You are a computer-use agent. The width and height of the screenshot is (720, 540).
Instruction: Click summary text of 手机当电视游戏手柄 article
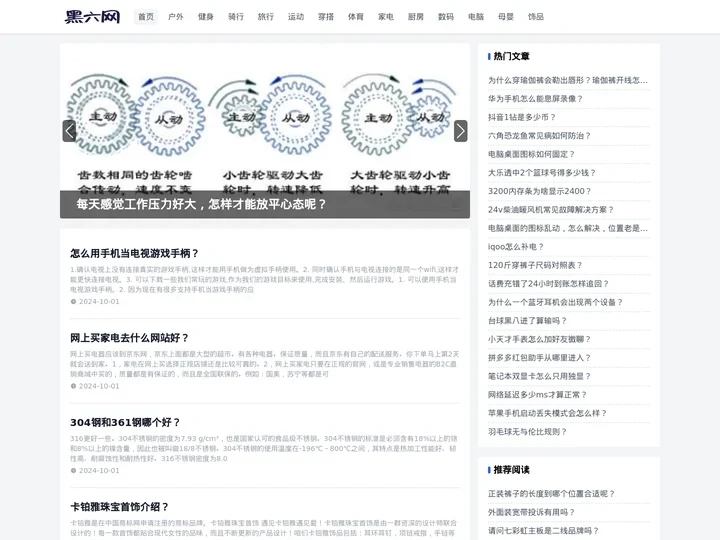264,280
